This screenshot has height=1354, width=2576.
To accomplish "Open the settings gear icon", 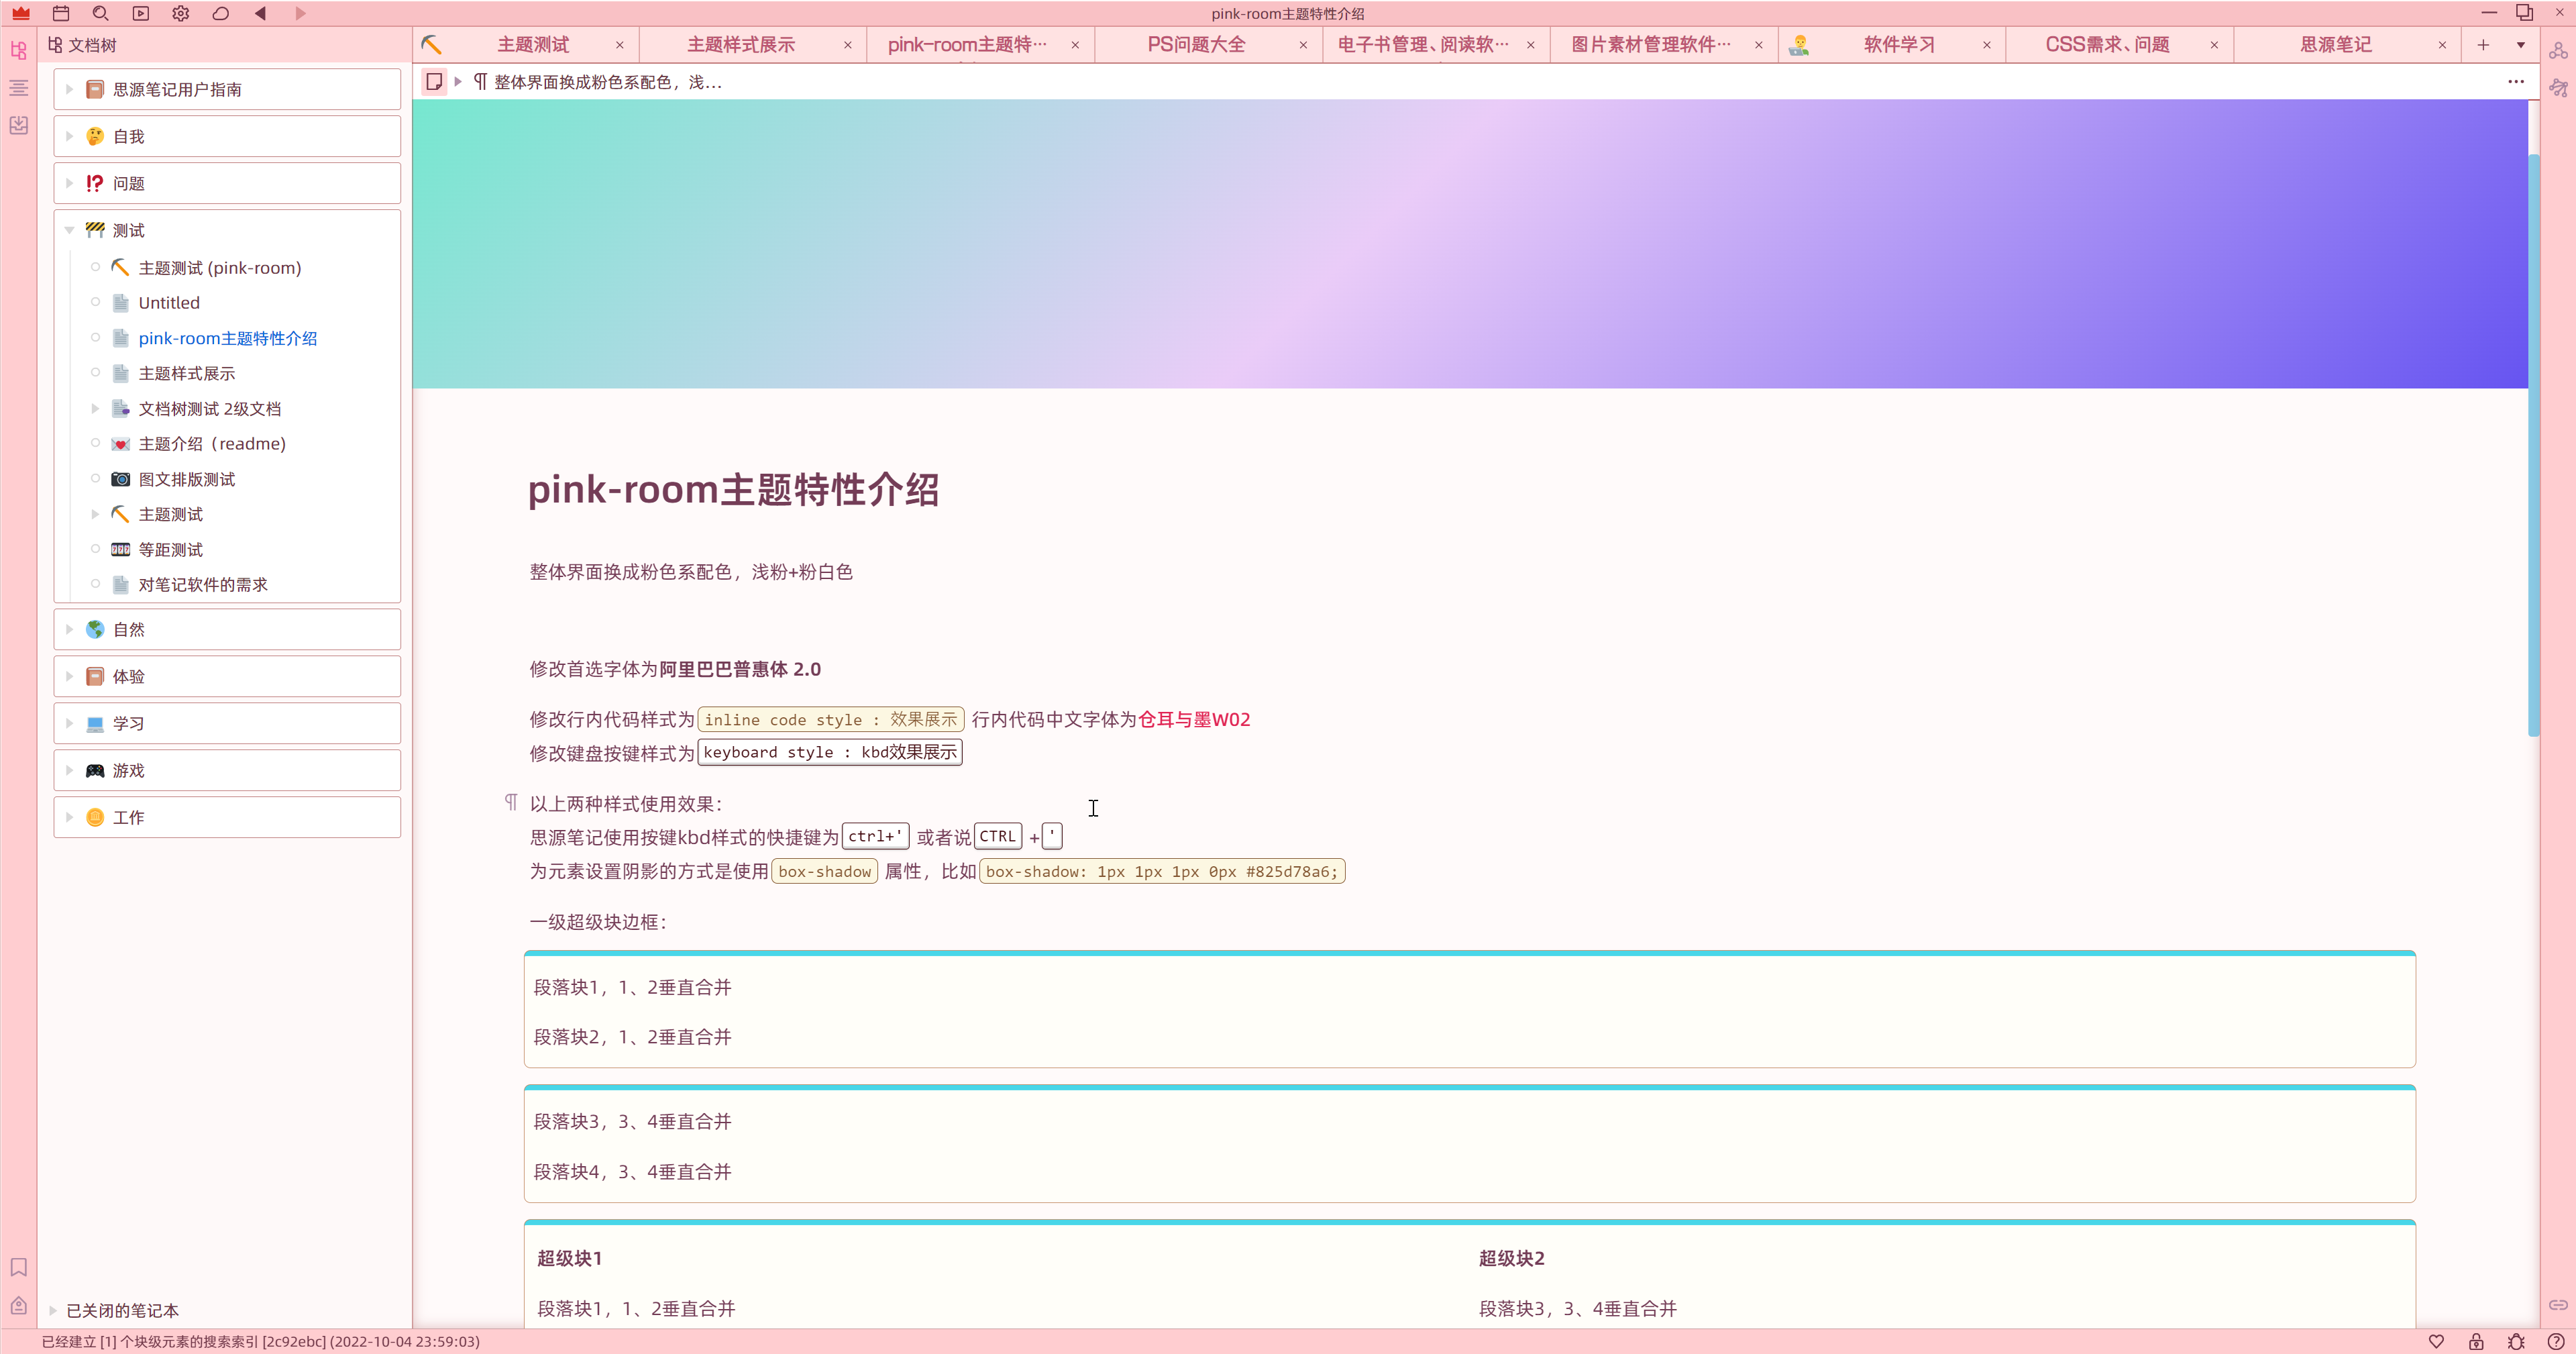I will pyautogui.click(x=180, y=14).
